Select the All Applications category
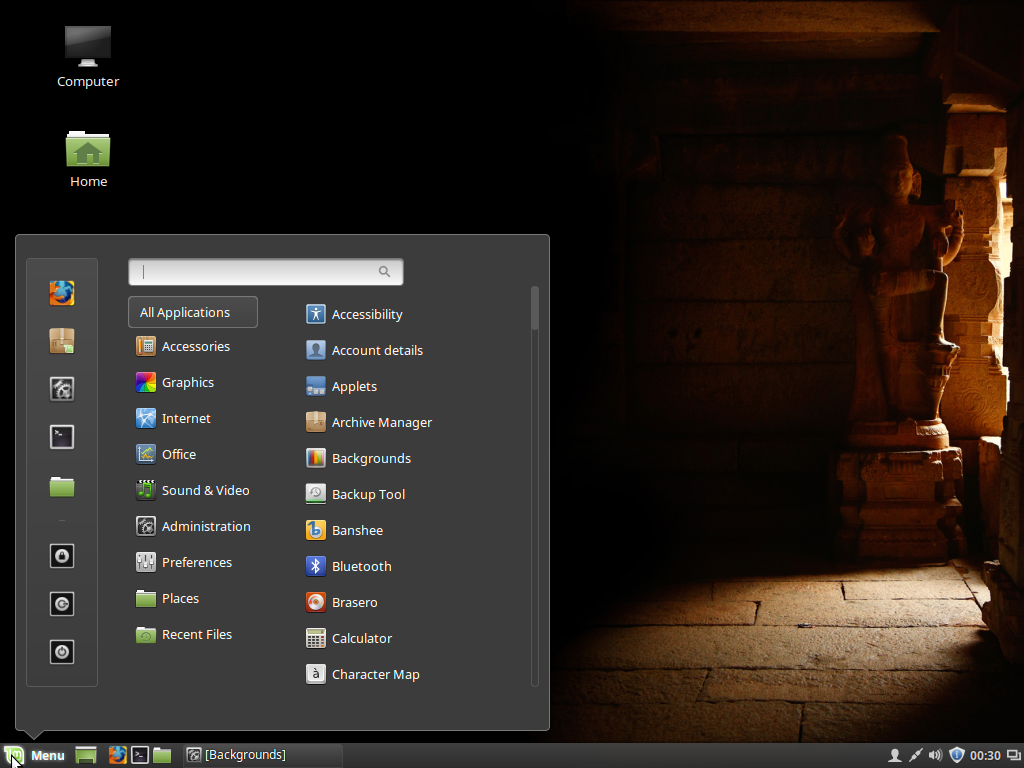This screenshot has width=1024, height=768. [193, 312]
